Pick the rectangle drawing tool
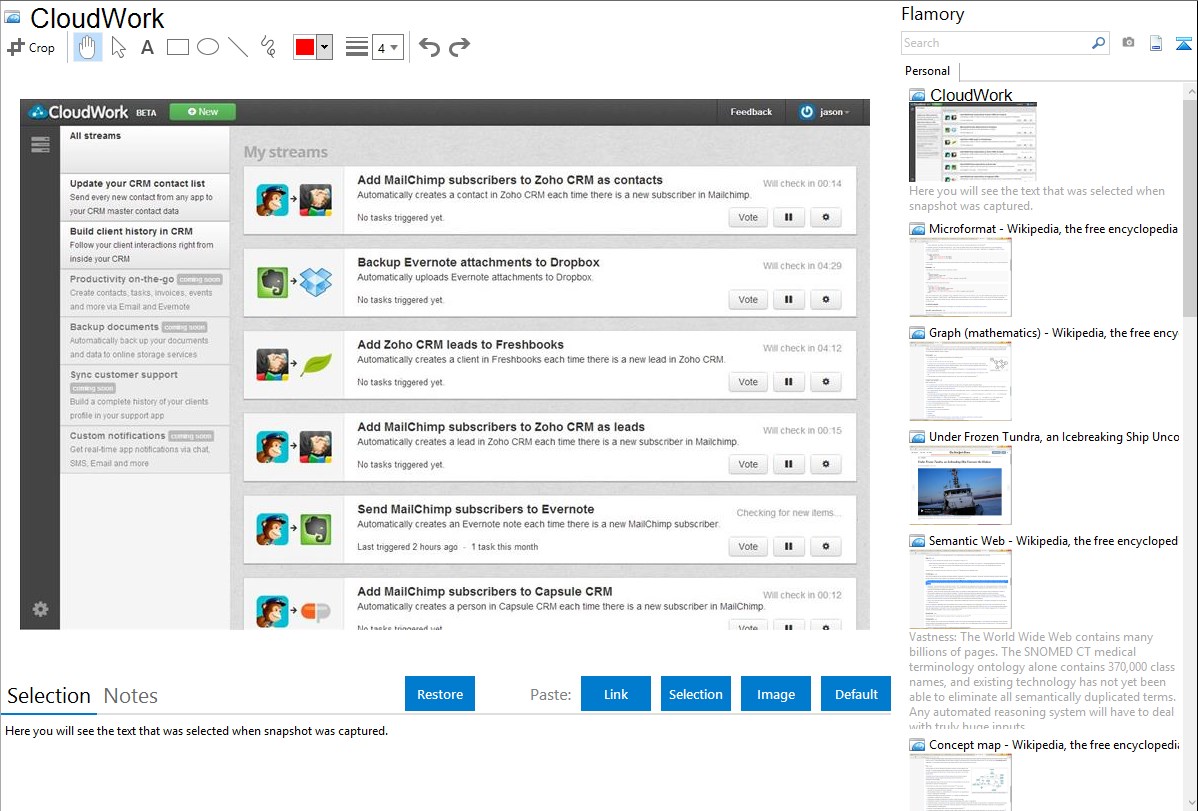The height and width of the screenshot is (811, 1198). (x=177, y=47)
